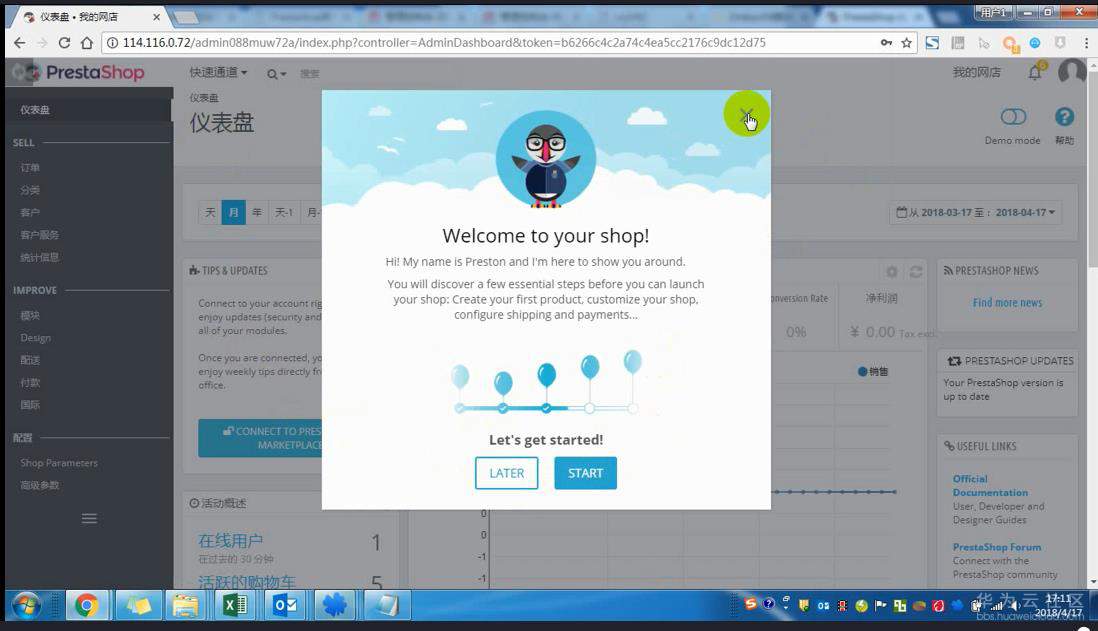Open the date range 2018-03-17 dropdown
The height and width of the screenshot is (631, 1098).
pyautogui.click(x=975, y=213)
